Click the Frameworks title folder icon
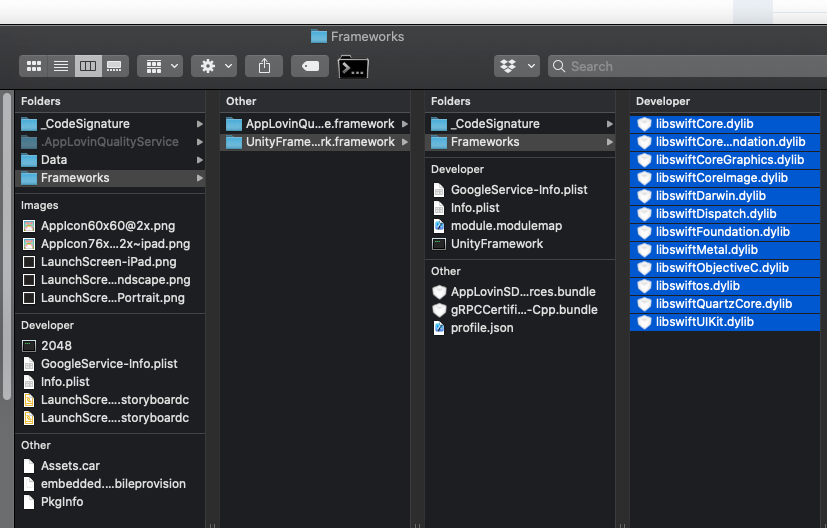The image size is (827, 528). coord(319,36)
